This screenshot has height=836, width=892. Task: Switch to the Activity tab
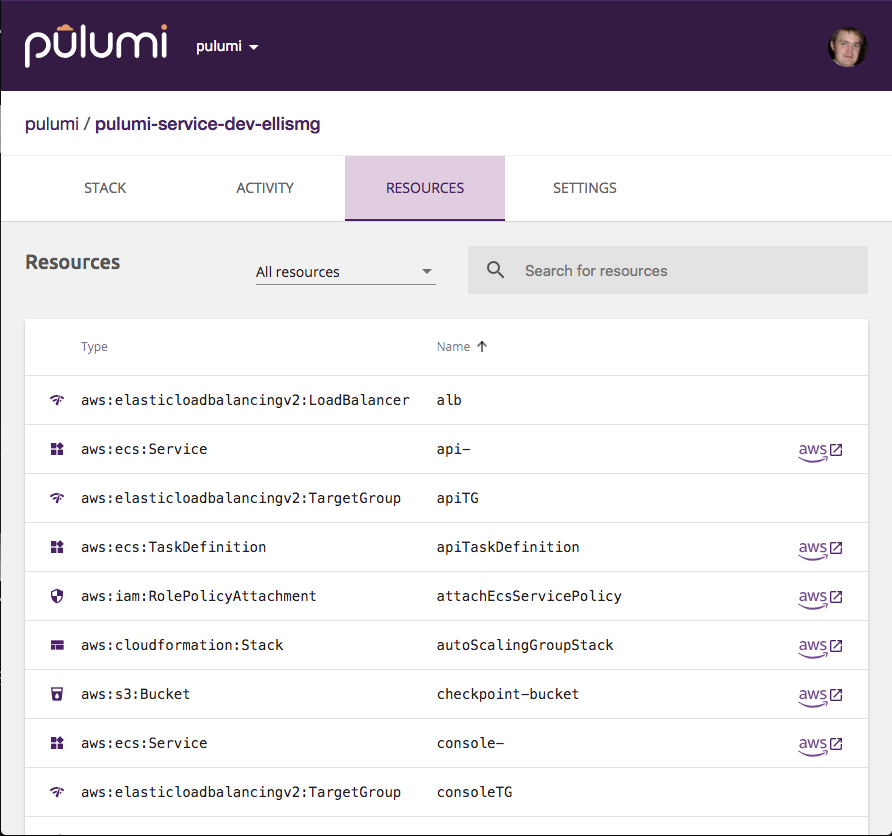tap(265, 188)
